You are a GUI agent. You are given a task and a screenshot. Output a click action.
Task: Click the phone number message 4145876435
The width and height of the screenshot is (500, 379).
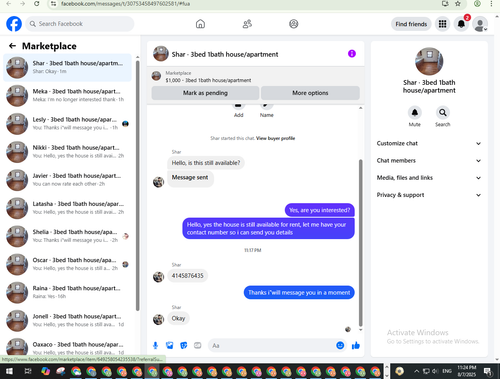[187, 276]
